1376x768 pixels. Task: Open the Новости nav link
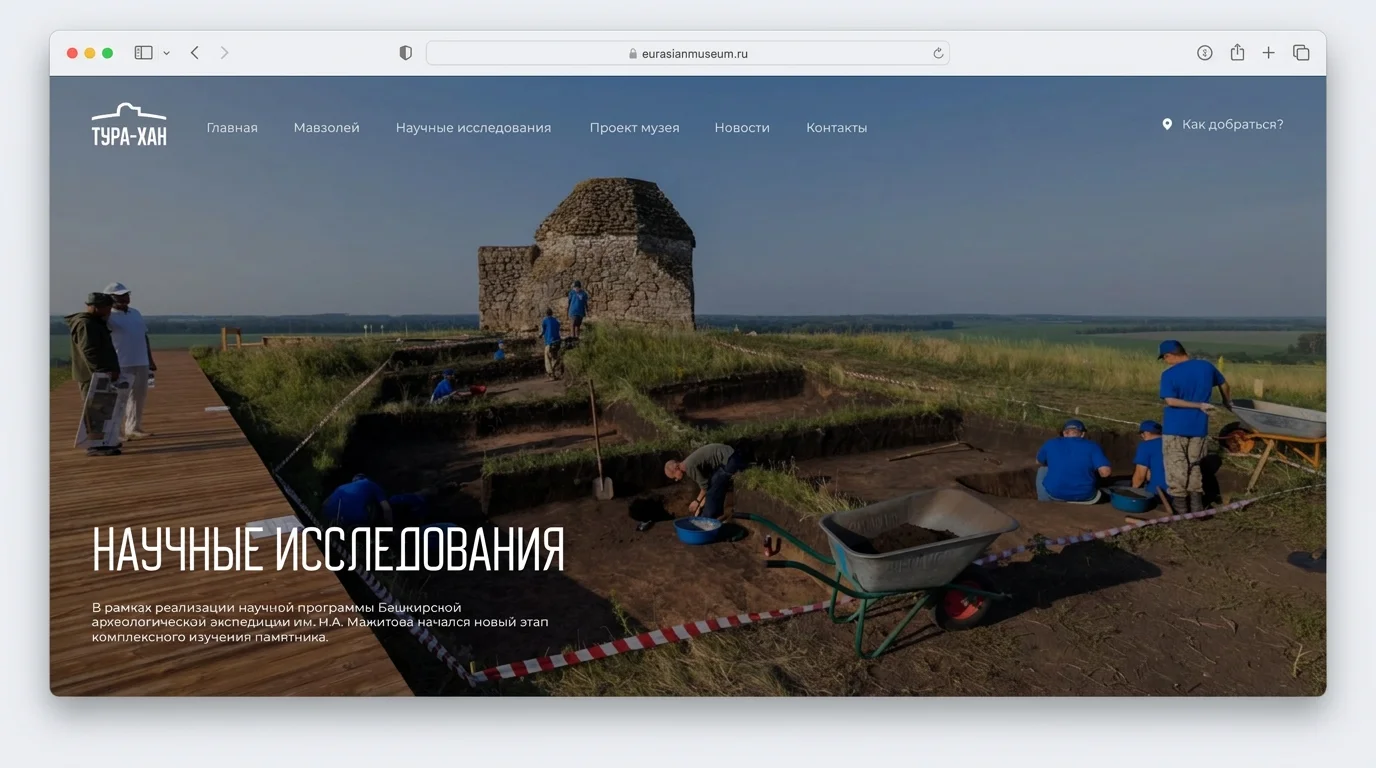click(x=742, y=128)
